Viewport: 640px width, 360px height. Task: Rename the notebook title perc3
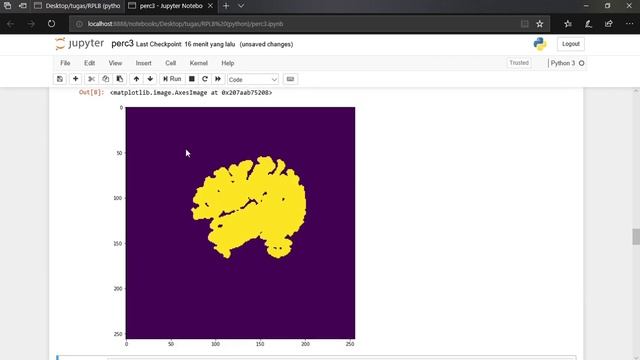tap(122, 44)
